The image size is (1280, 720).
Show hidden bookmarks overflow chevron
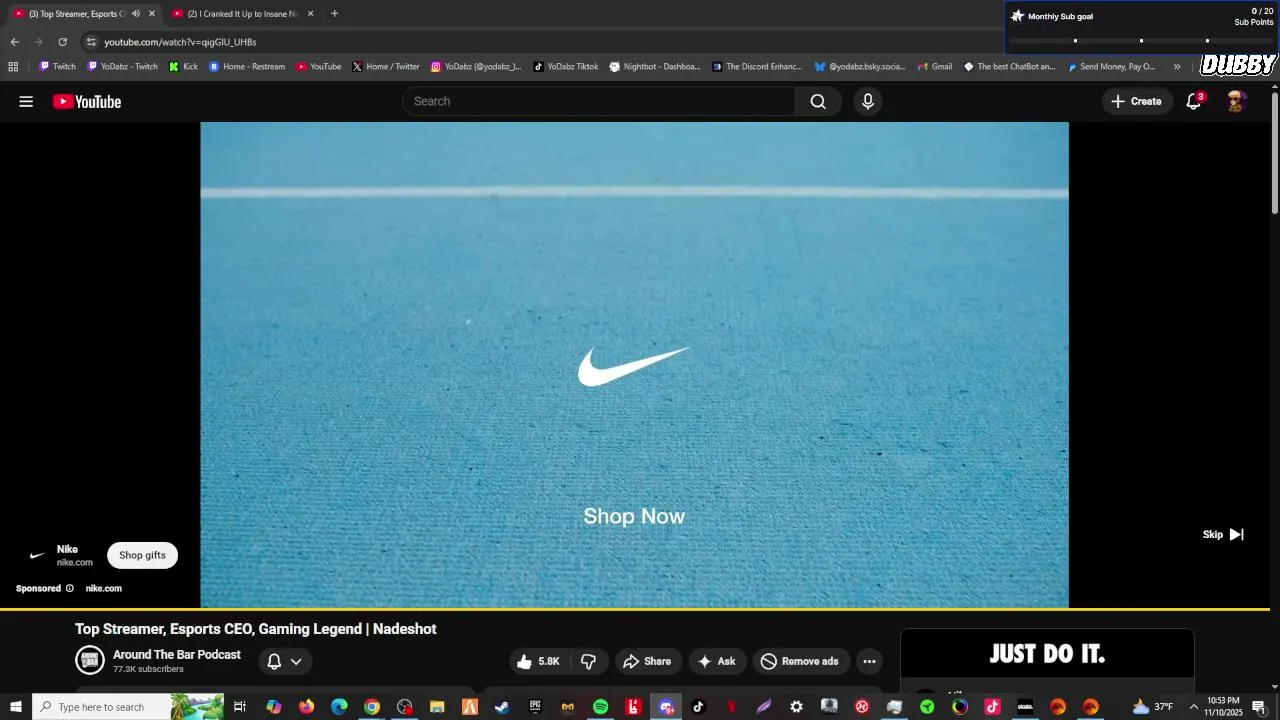(1177, 67)
